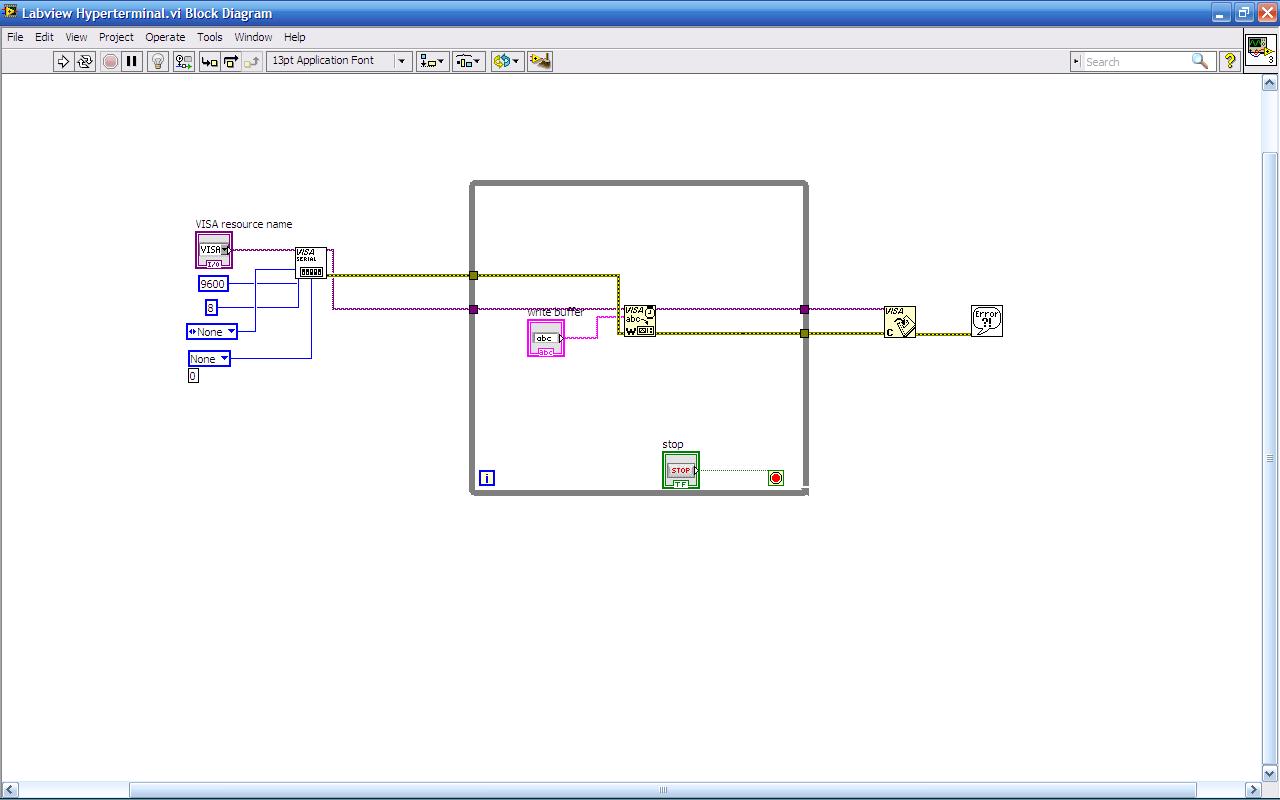Click the Run arrow button
Image resolution: width=1280 pixels, height=800 pixels.
(63, 61)
